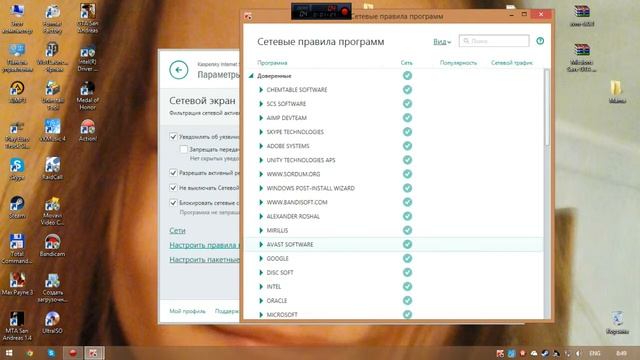640x360 pixels.
Task: Open the 'Мой профиль' link
Action: tap(187, 311)
